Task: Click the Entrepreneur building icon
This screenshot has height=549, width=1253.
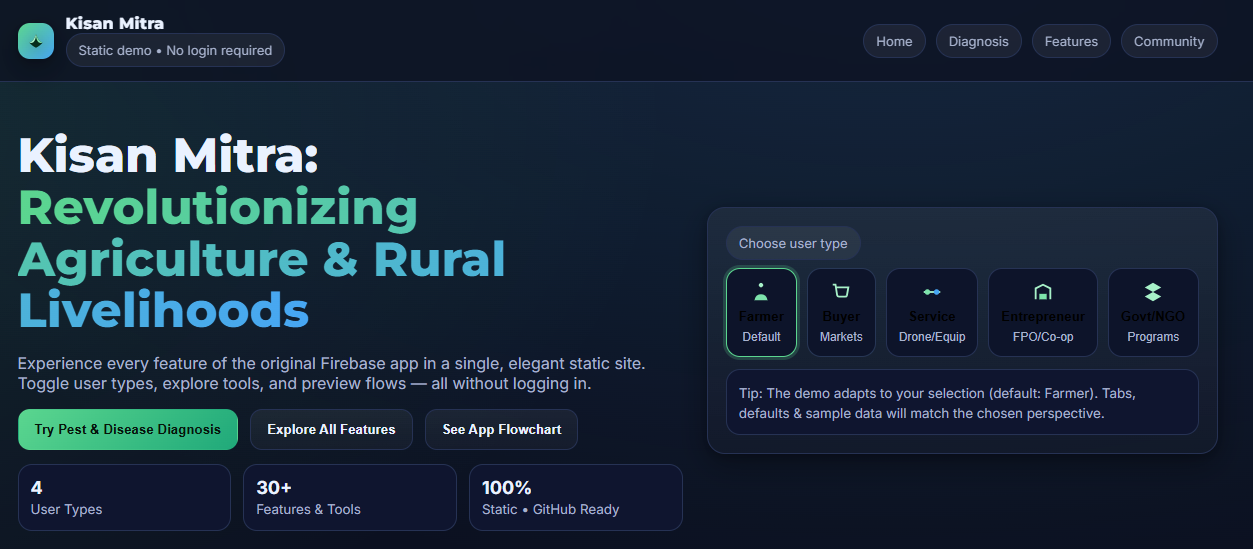Action: [x=1042, y=292]
